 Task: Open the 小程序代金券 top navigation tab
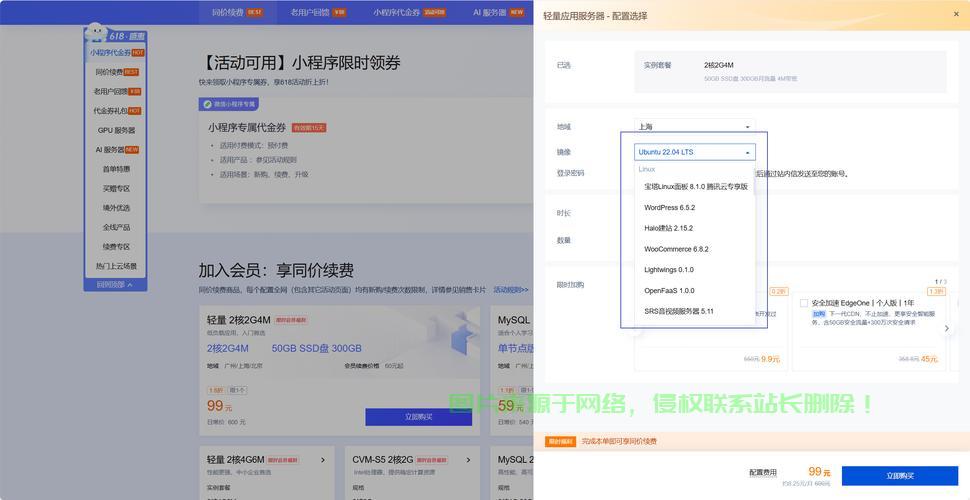409,12
